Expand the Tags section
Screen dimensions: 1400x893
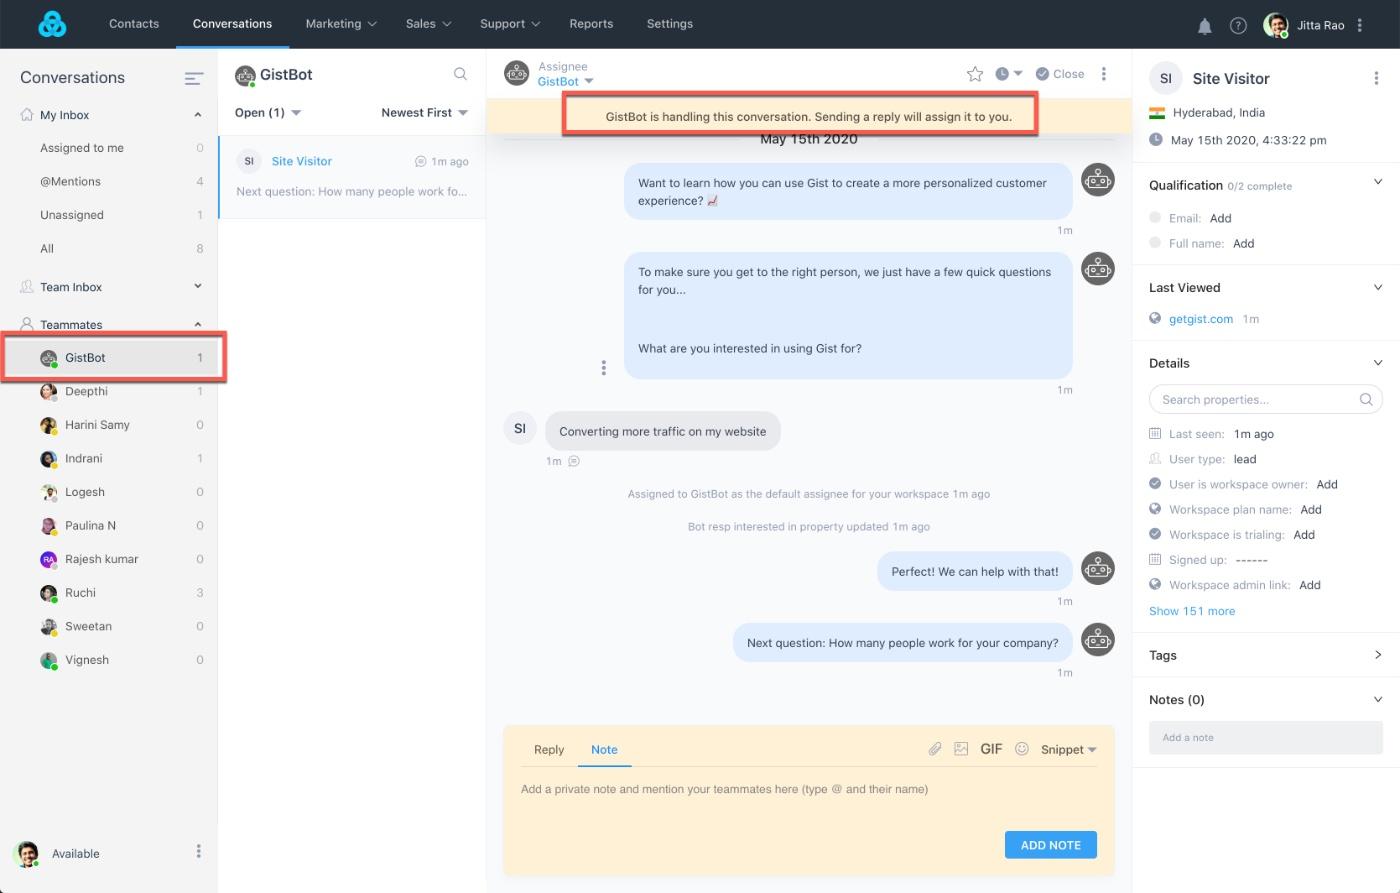pos(1377,655)
